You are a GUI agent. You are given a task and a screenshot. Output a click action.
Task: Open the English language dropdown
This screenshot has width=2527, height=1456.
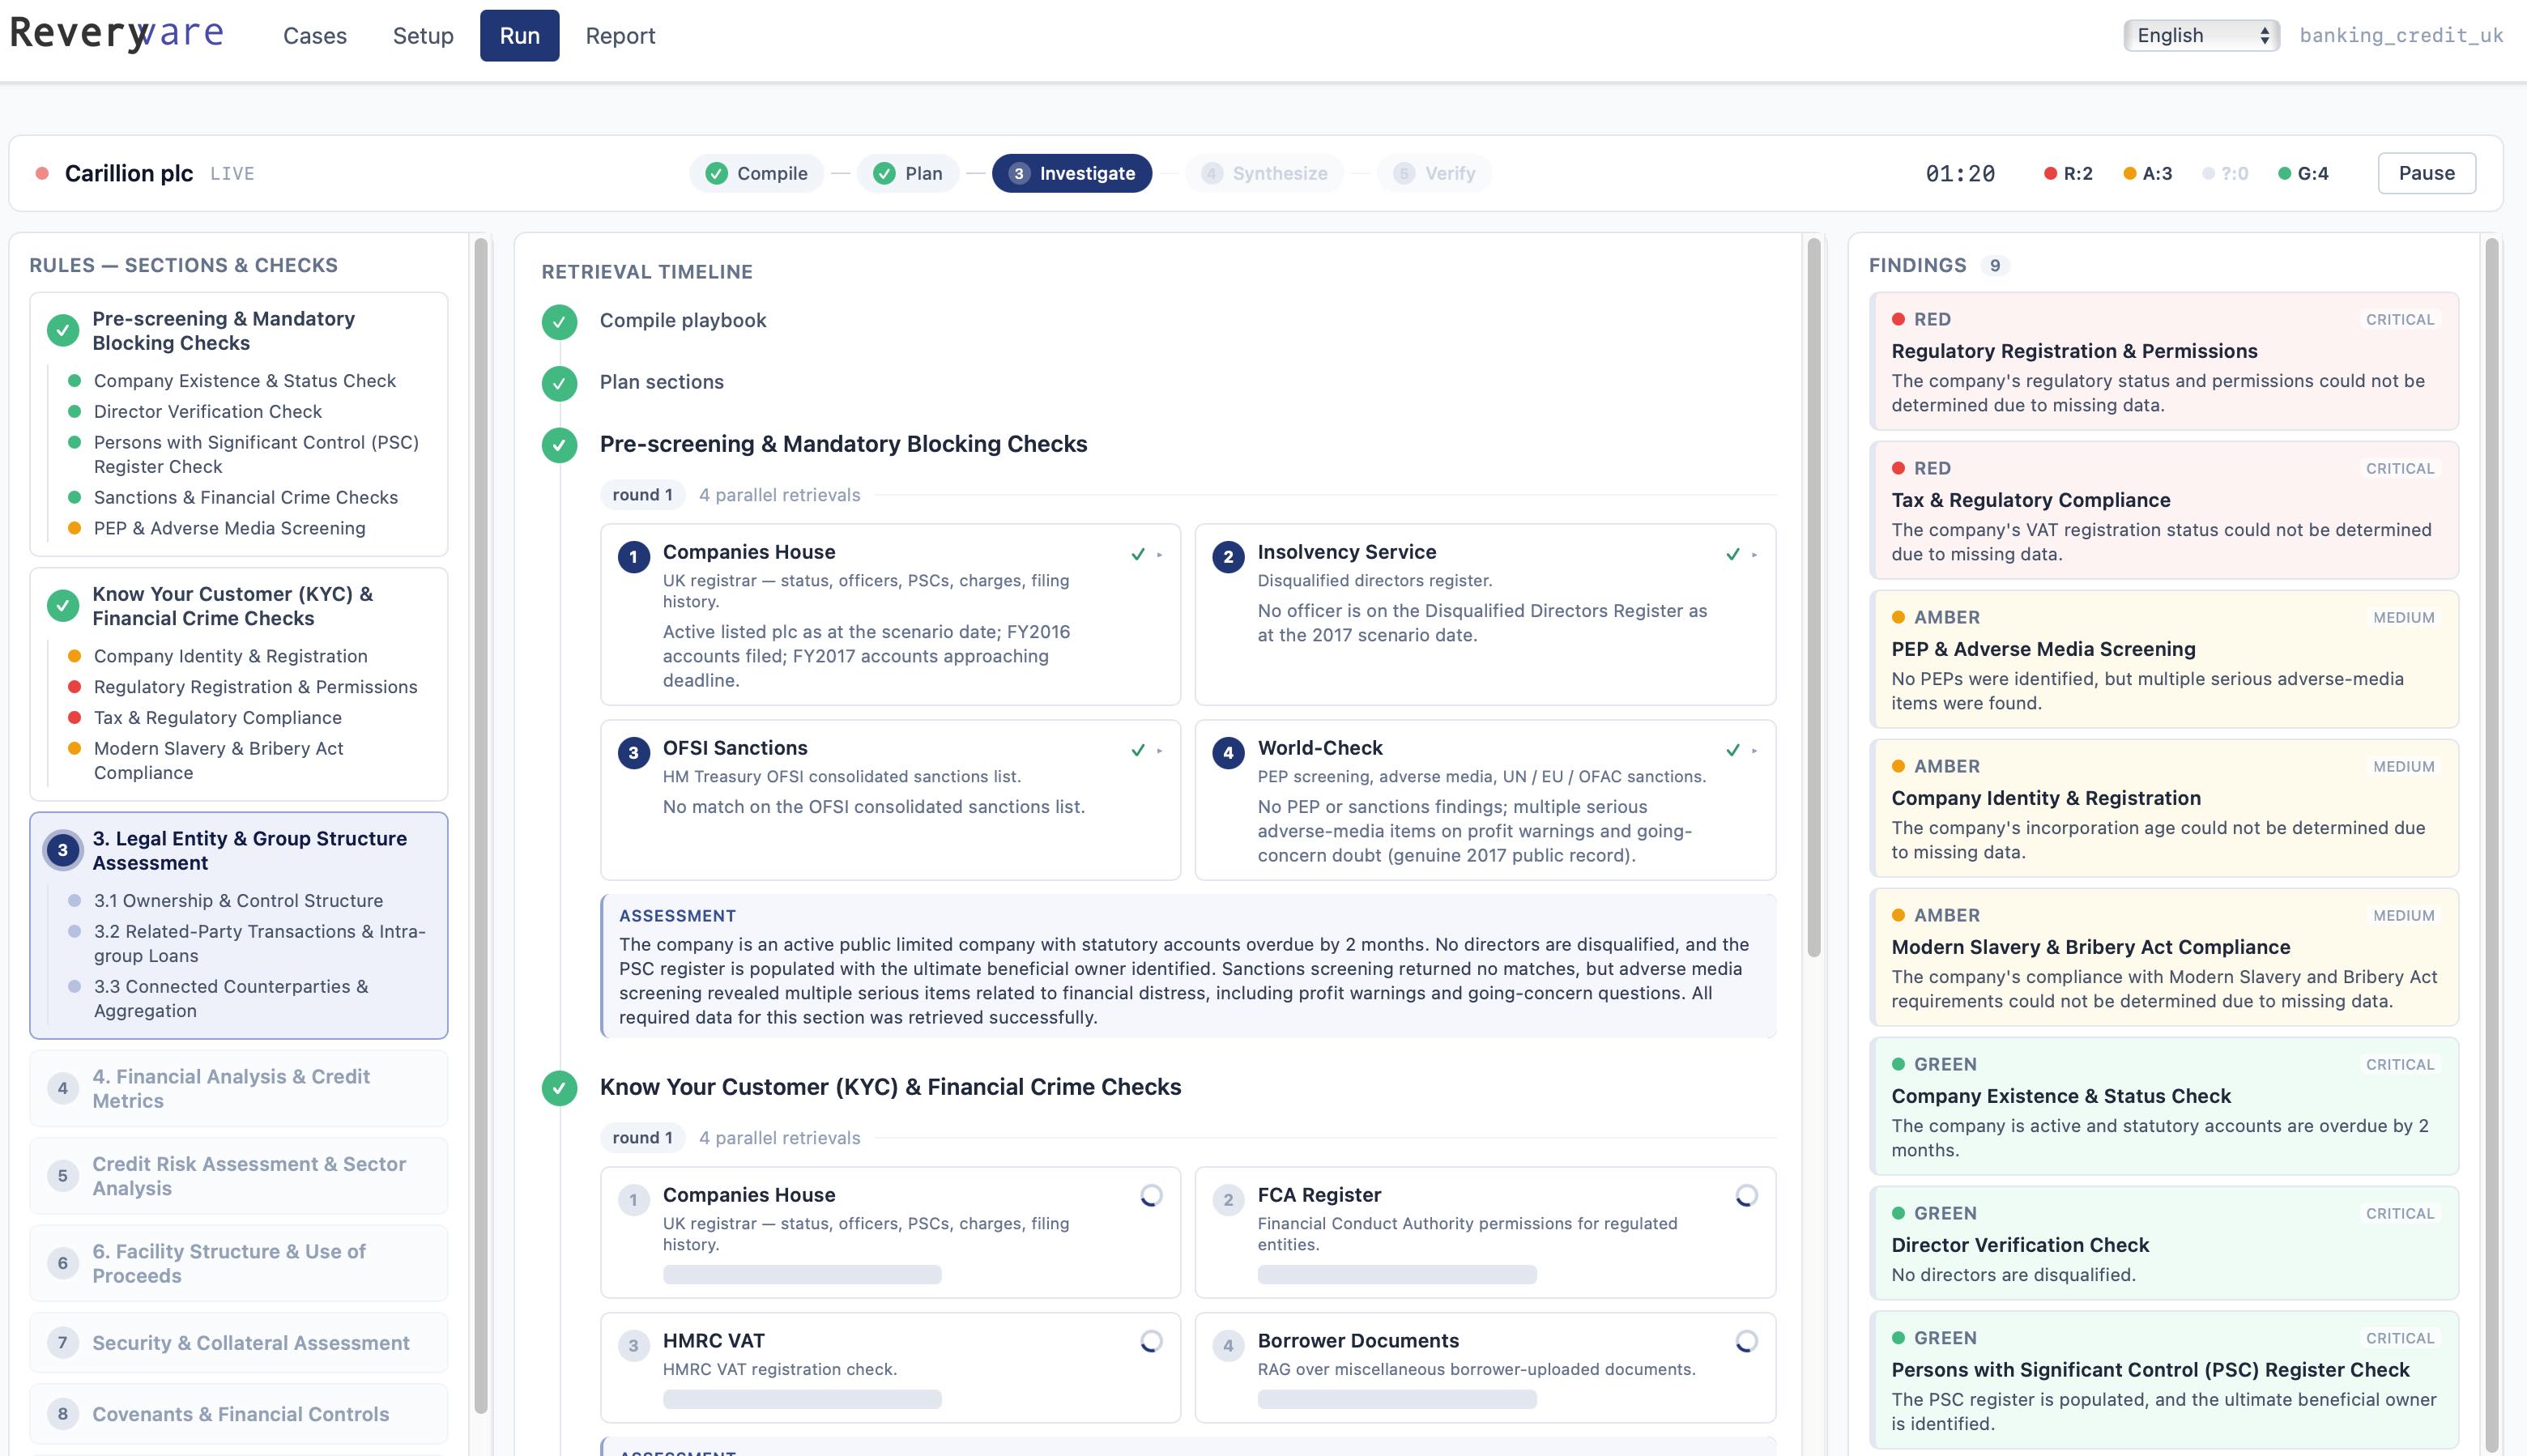click(2201, 35)
